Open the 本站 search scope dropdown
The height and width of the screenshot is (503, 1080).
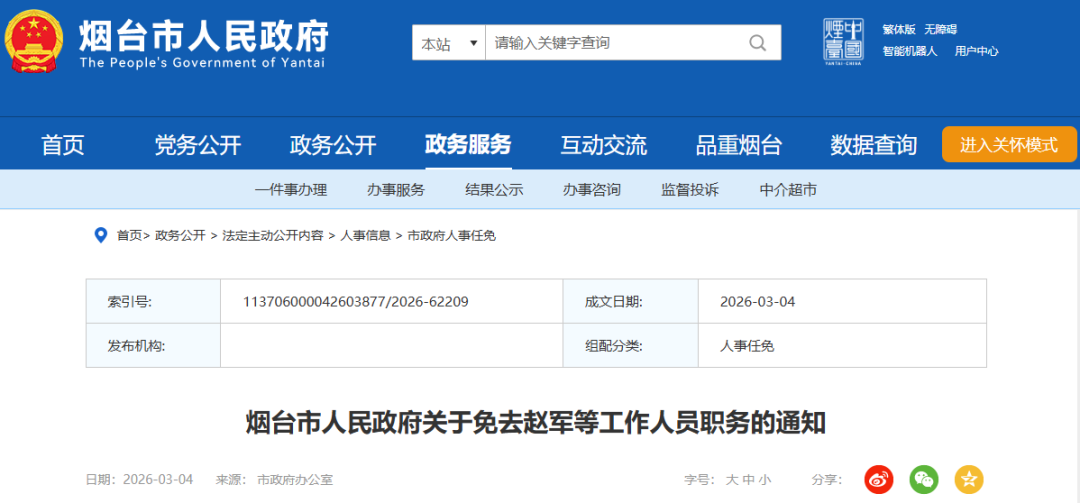[449, 44]
